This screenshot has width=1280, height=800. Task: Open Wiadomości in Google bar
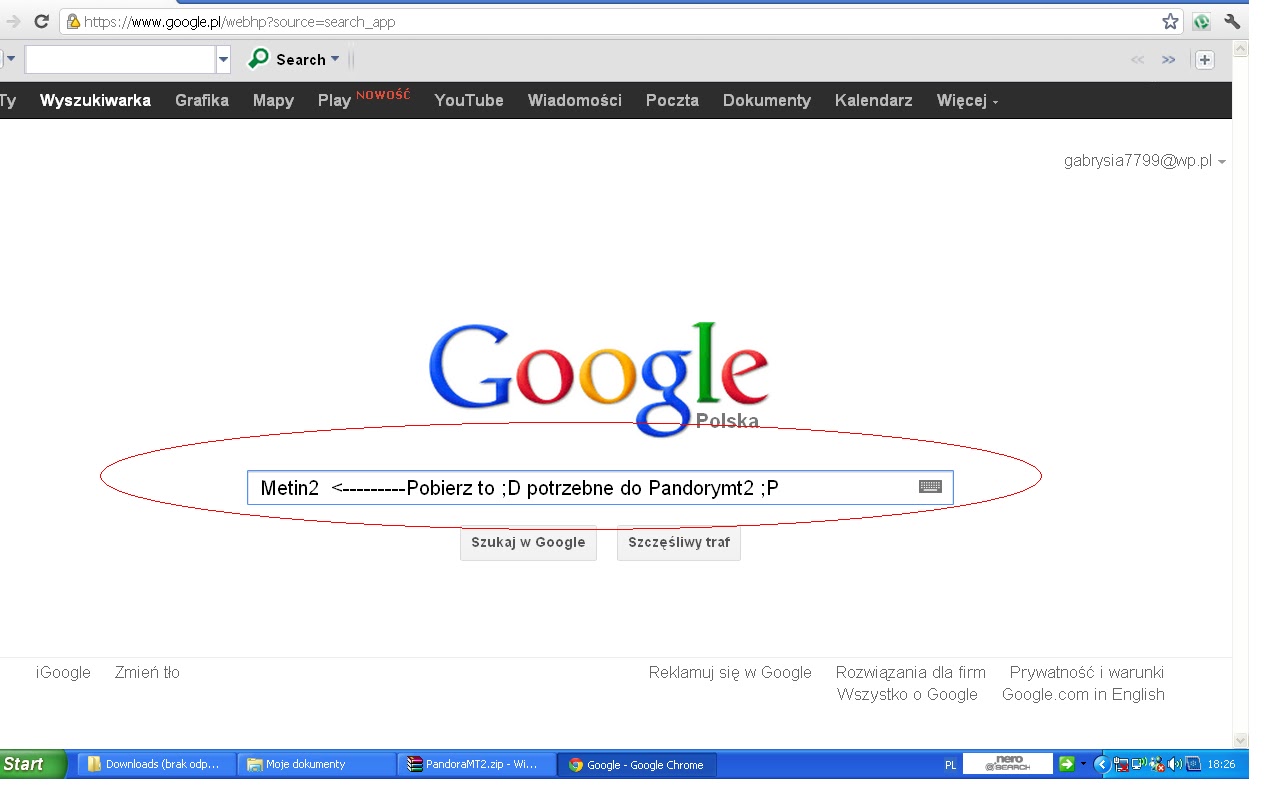[575, 100]
